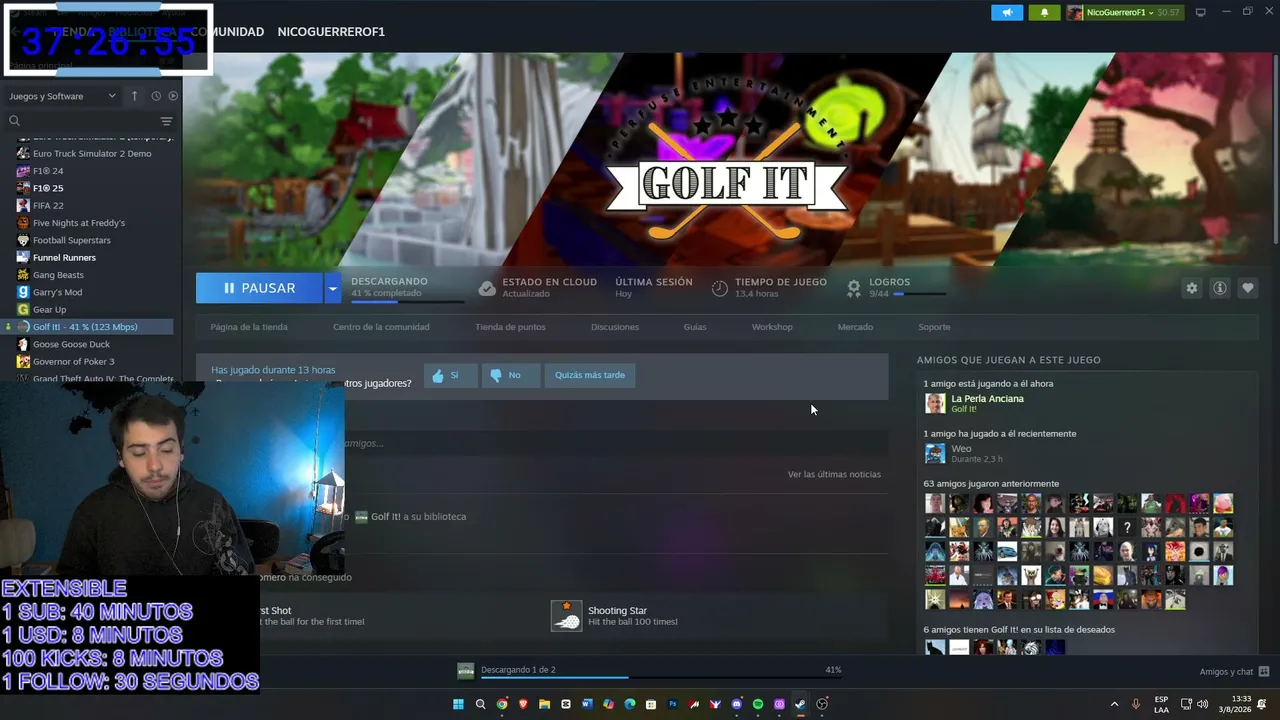Open Discusiones tab
Viewport: 1280px width, 720px height.
615,327
